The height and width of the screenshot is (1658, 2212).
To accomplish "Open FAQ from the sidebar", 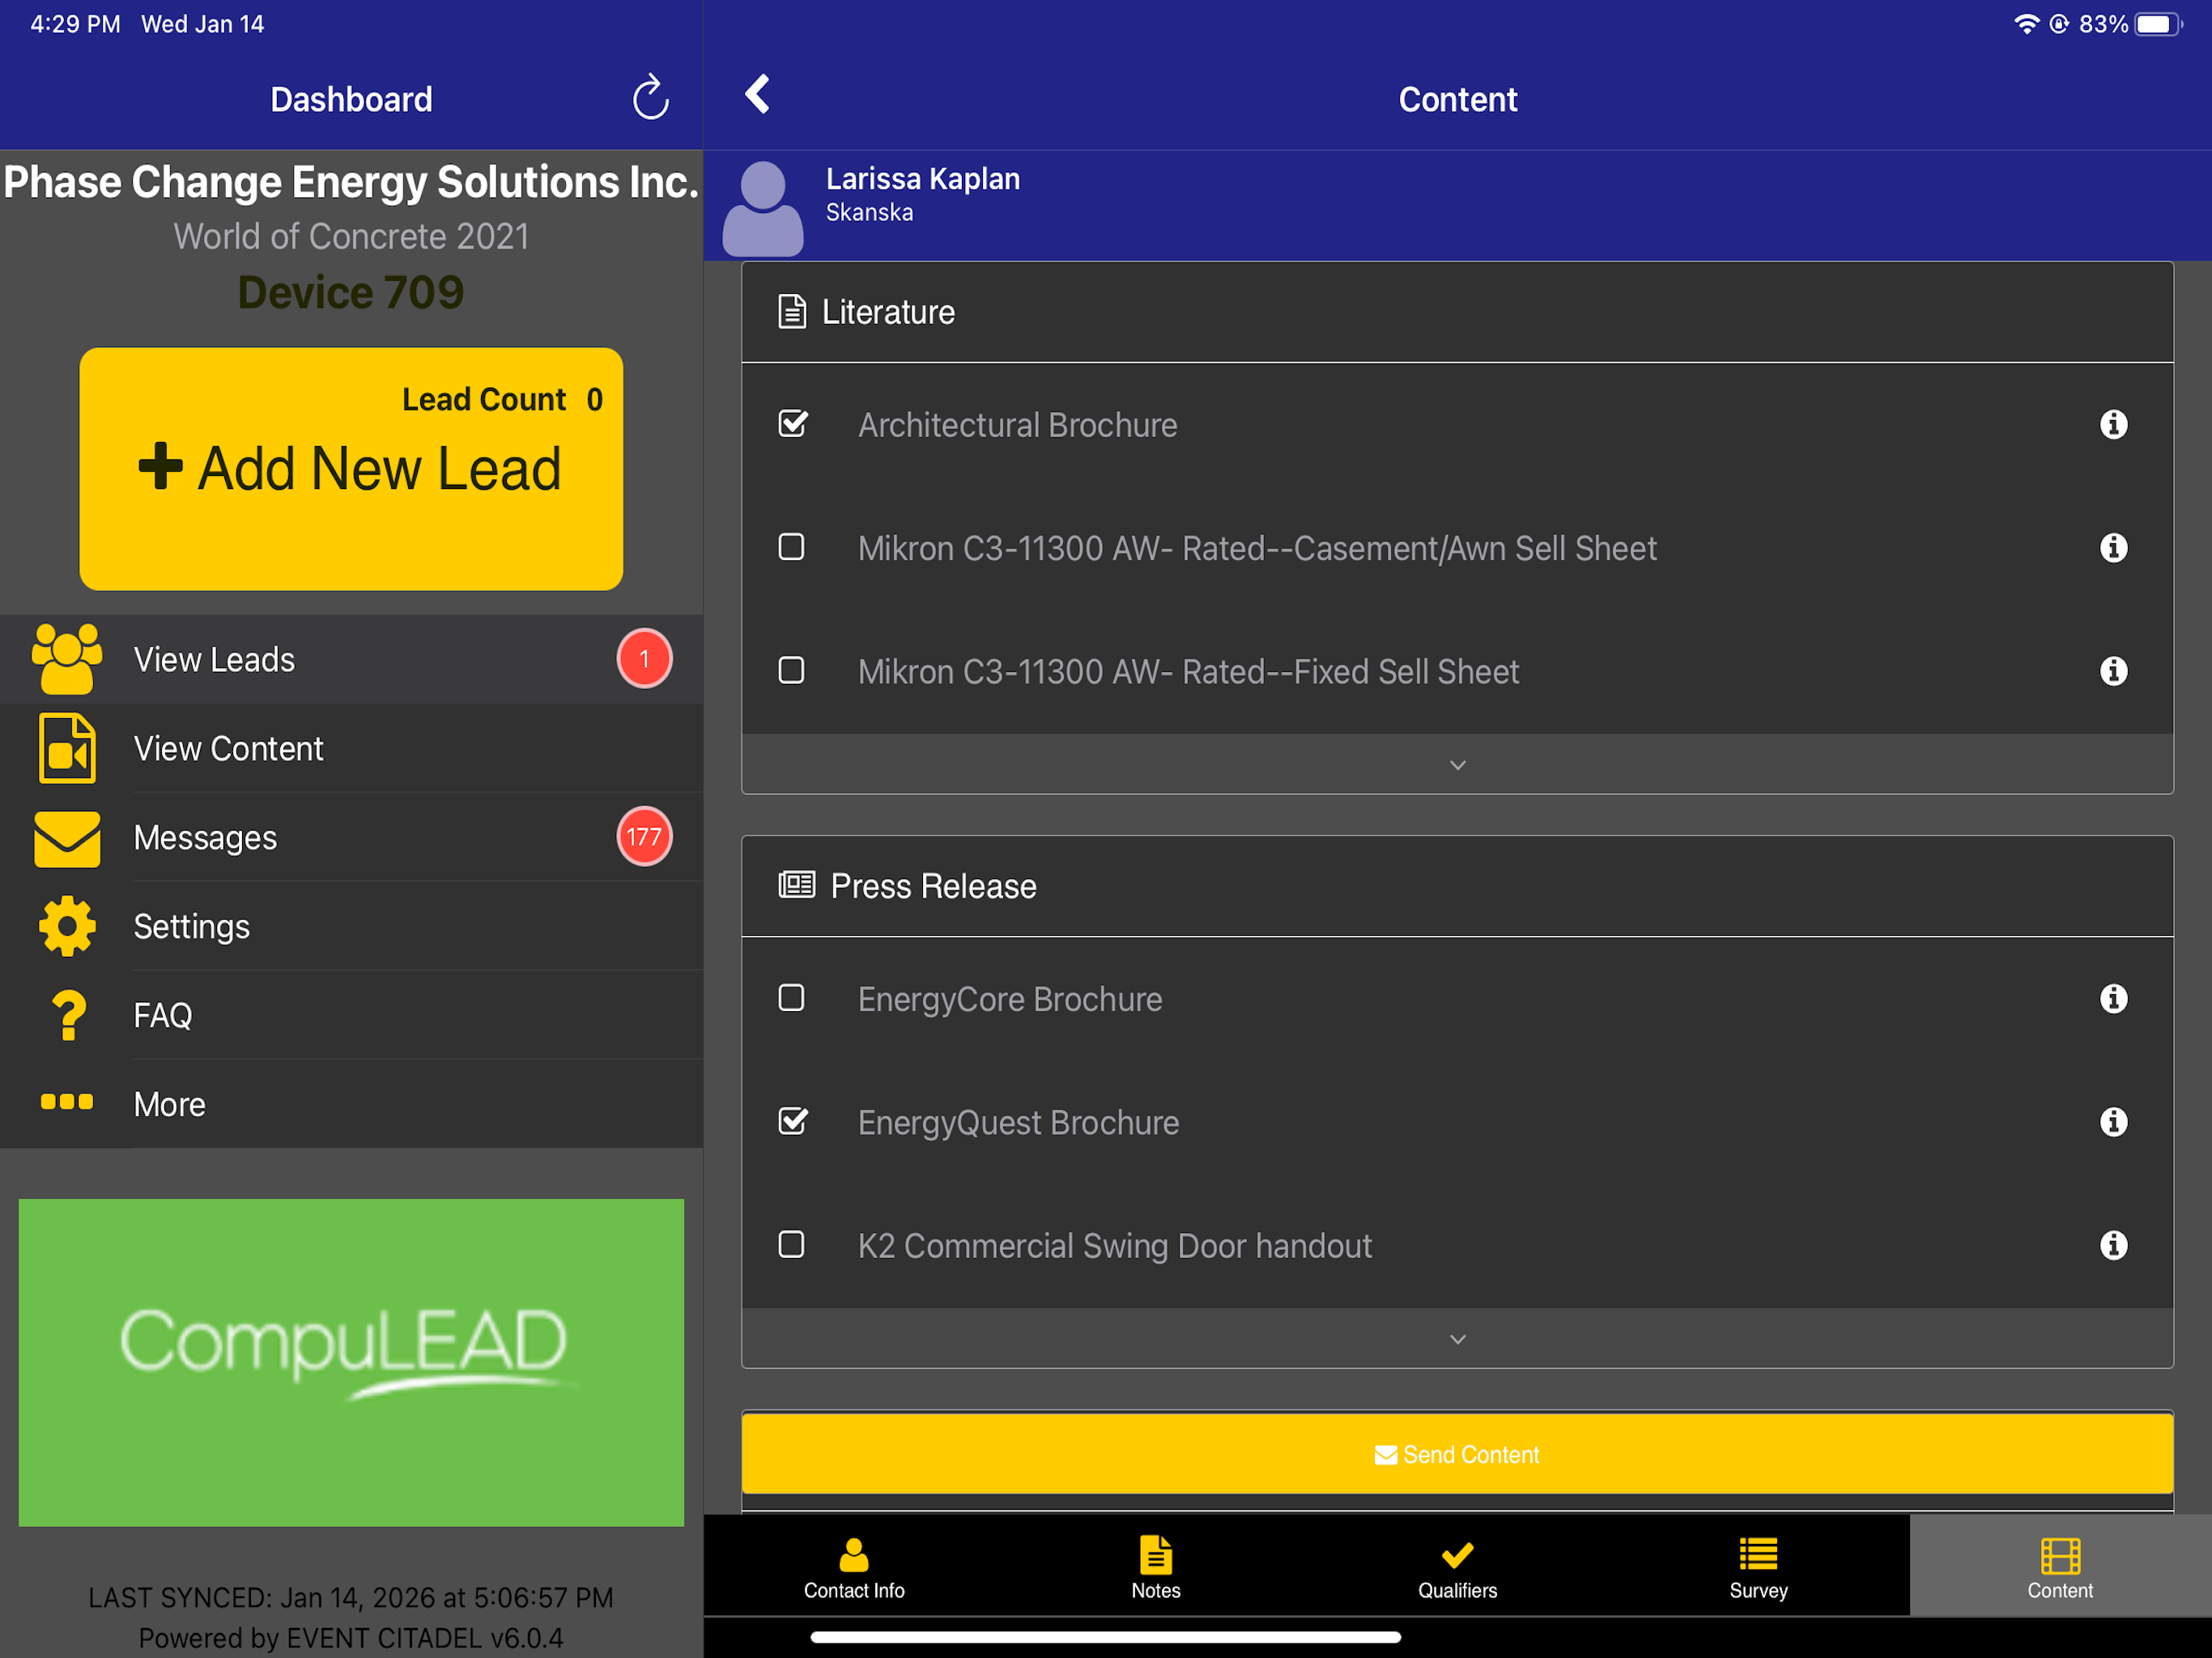I will coord(351,1016).
